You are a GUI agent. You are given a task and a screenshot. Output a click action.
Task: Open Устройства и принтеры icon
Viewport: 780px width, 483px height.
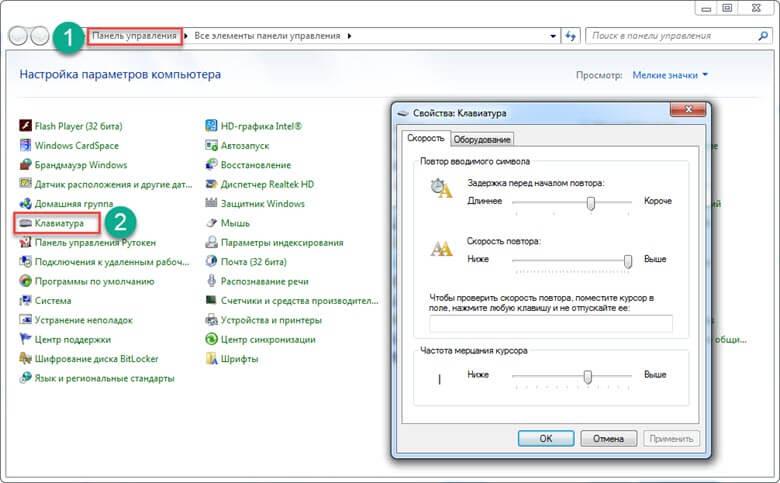[x=211, y=320]
